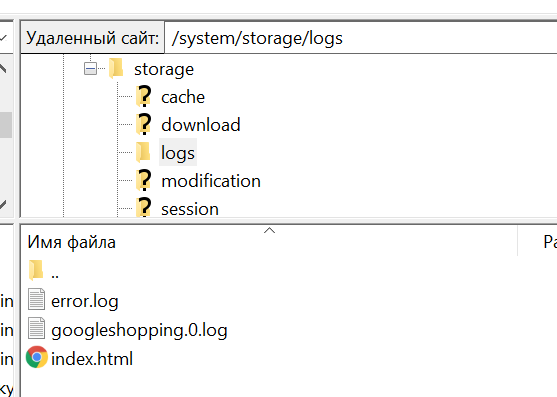Click the up arrow of left pane scrollbar
This screenshot has width=557, height=397.
(x=4, y=68)
